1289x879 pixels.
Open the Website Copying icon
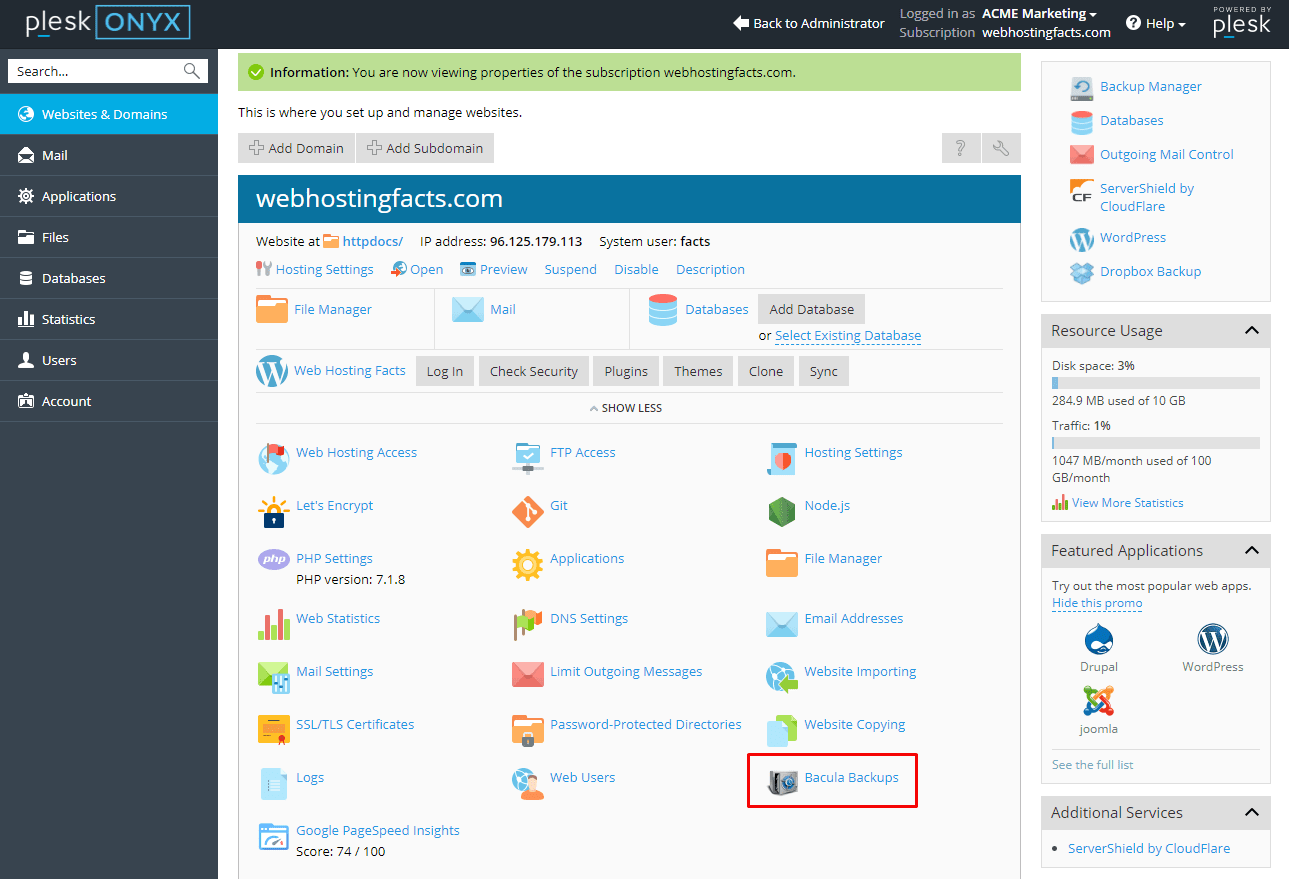tap(782, 731)
